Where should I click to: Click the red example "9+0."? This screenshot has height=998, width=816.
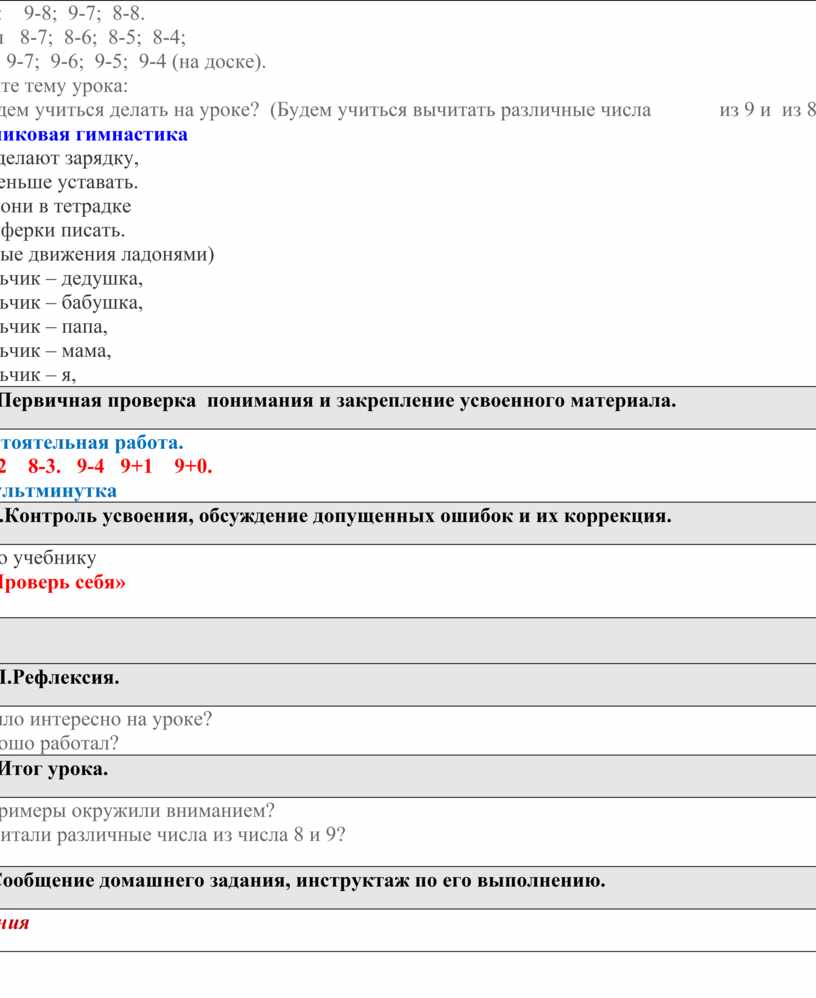[x=192, y=466]
